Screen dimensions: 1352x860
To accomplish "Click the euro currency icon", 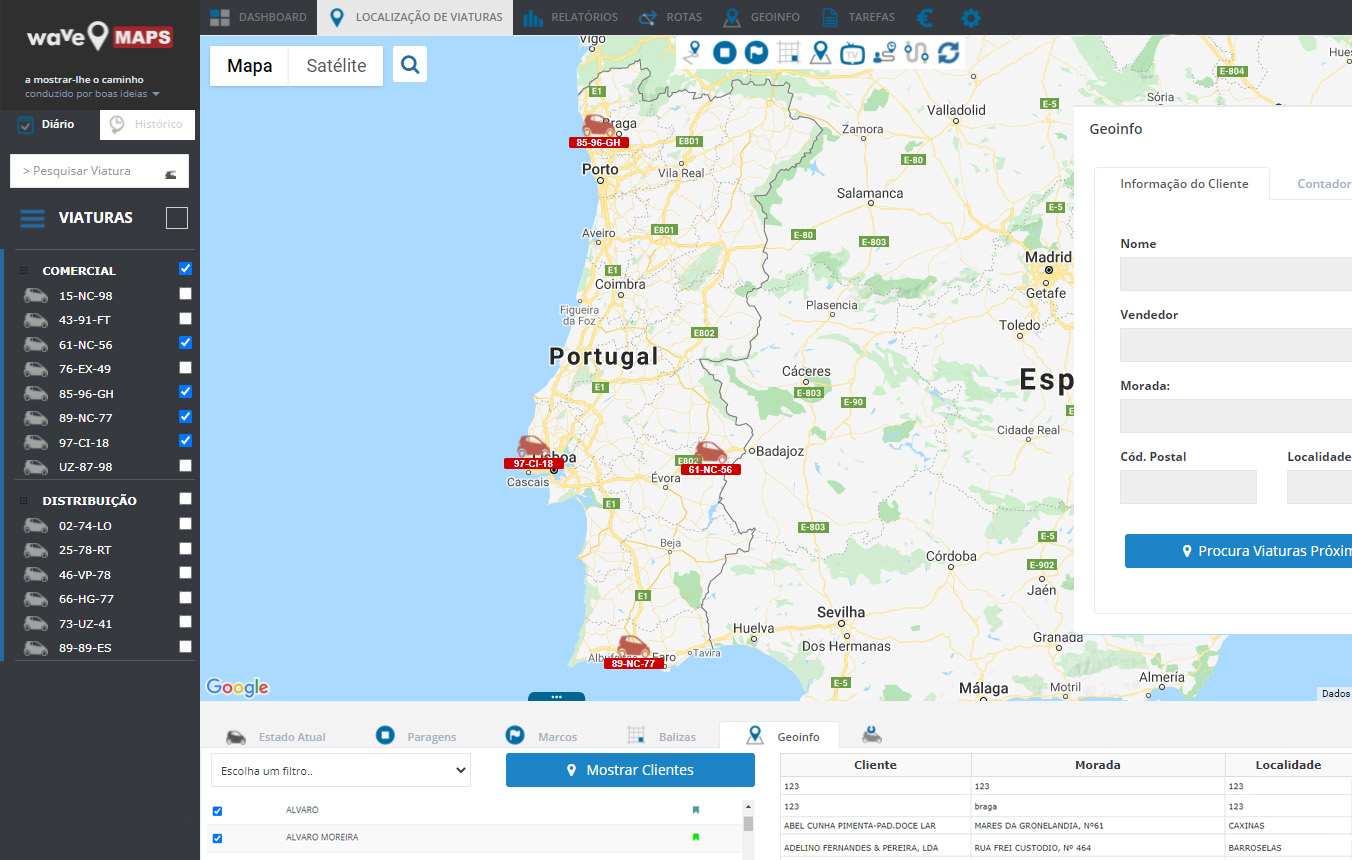I will [x=926, y=17].
